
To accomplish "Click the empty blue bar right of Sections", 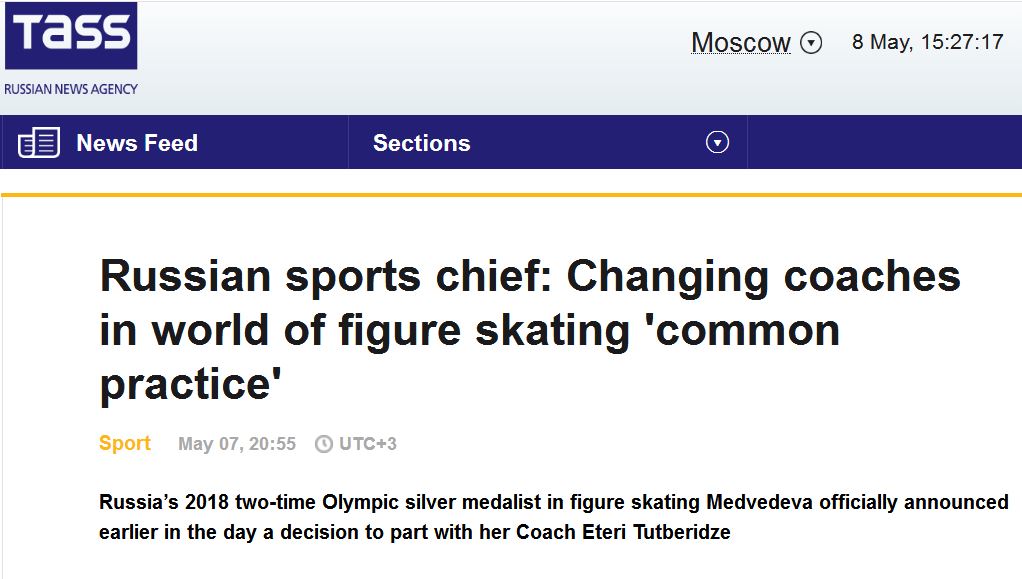I will (x=884, y=143).
